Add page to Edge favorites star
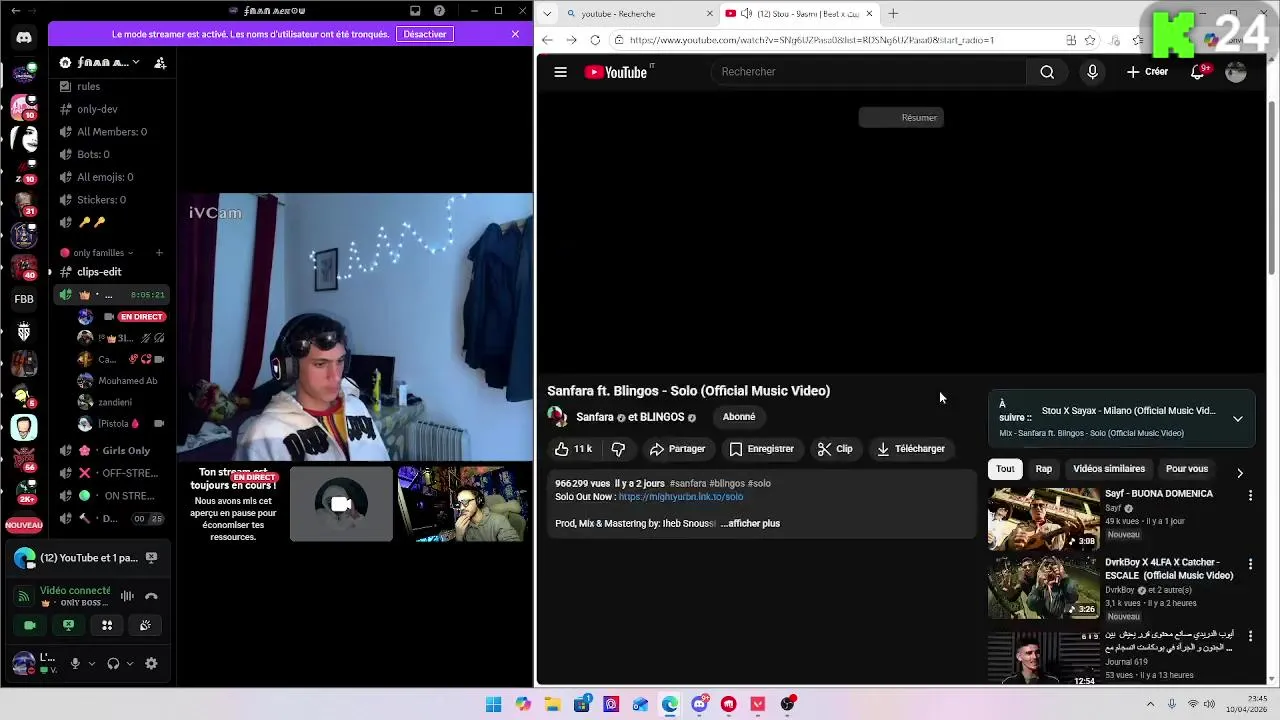Viewport: 1280px width, 720px height. click(x=1090, y=40)
